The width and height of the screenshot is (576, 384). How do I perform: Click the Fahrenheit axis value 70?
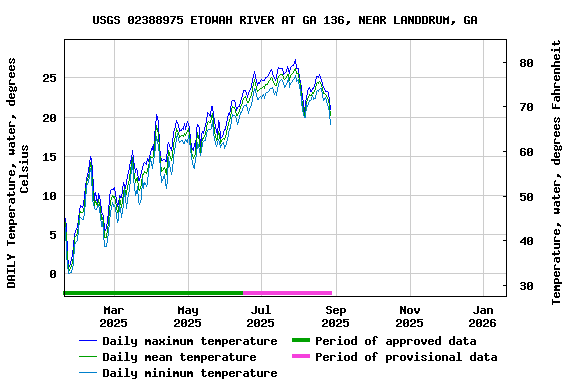[x=526, y=107]
